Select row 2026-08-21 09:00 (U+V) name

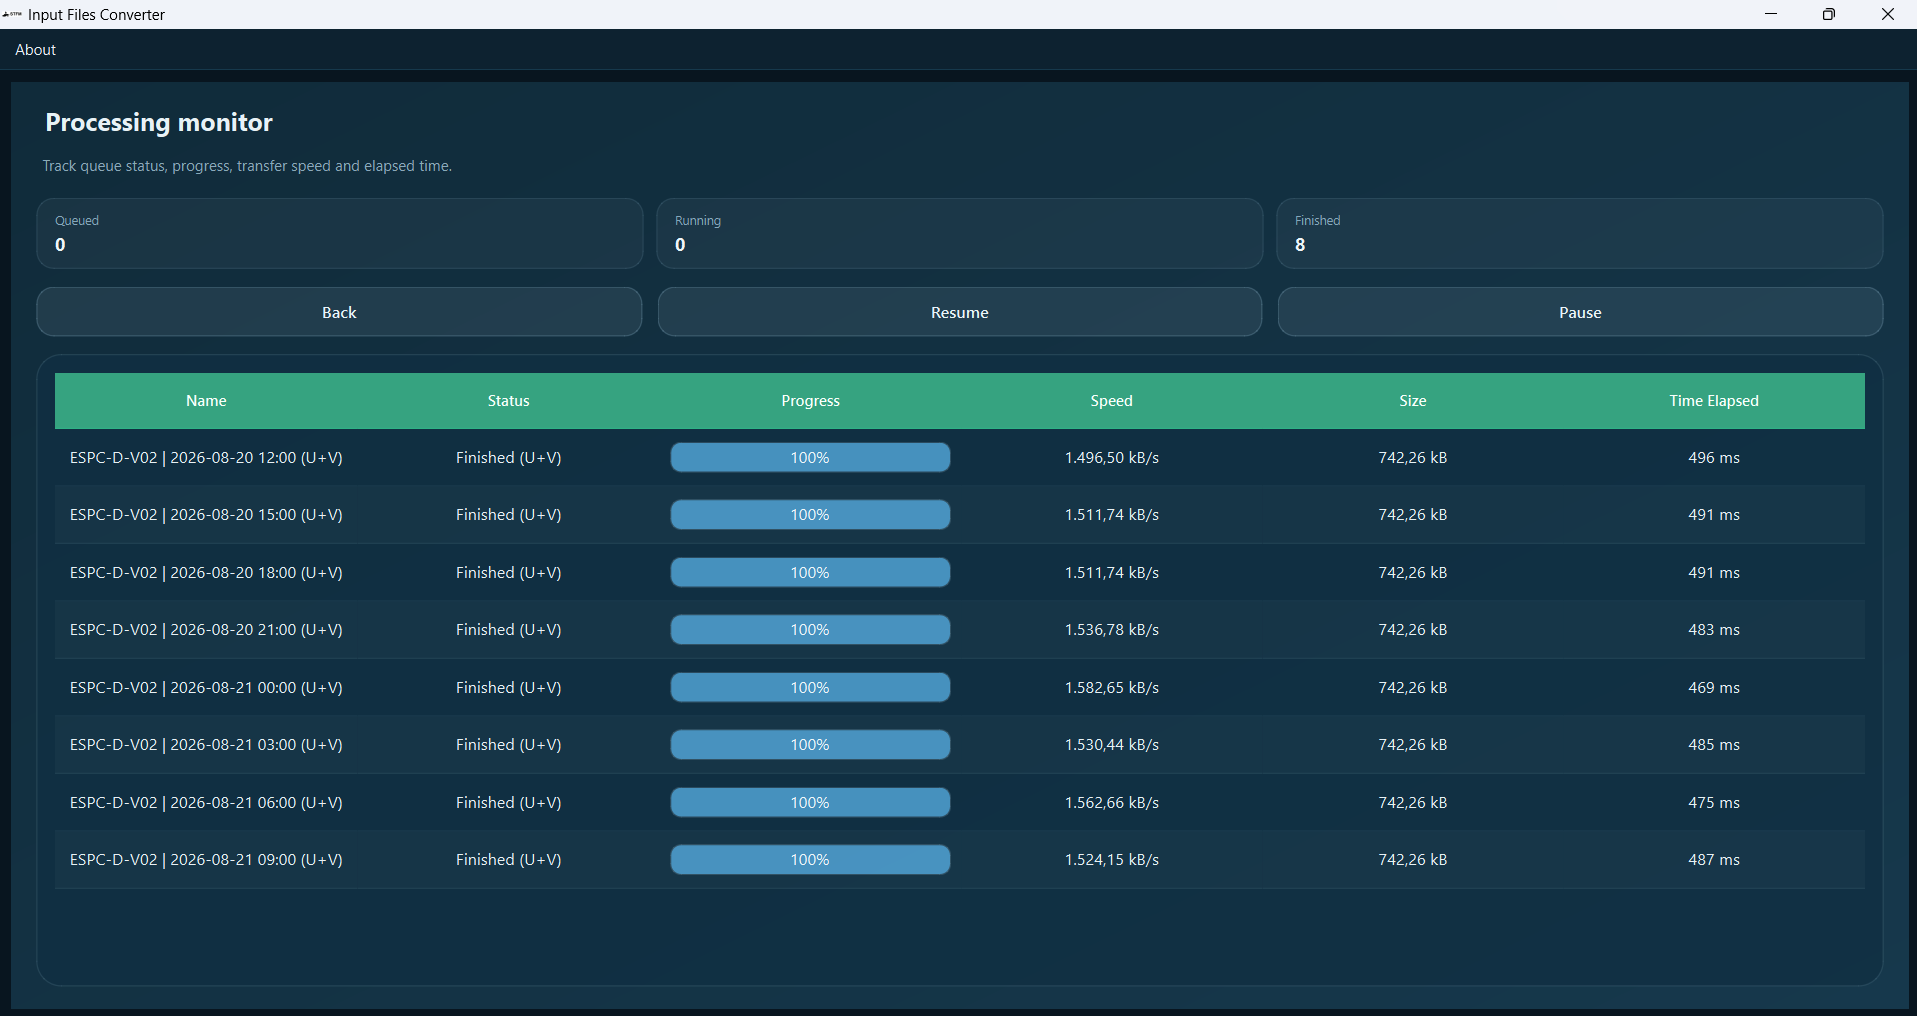click(206, 860)
